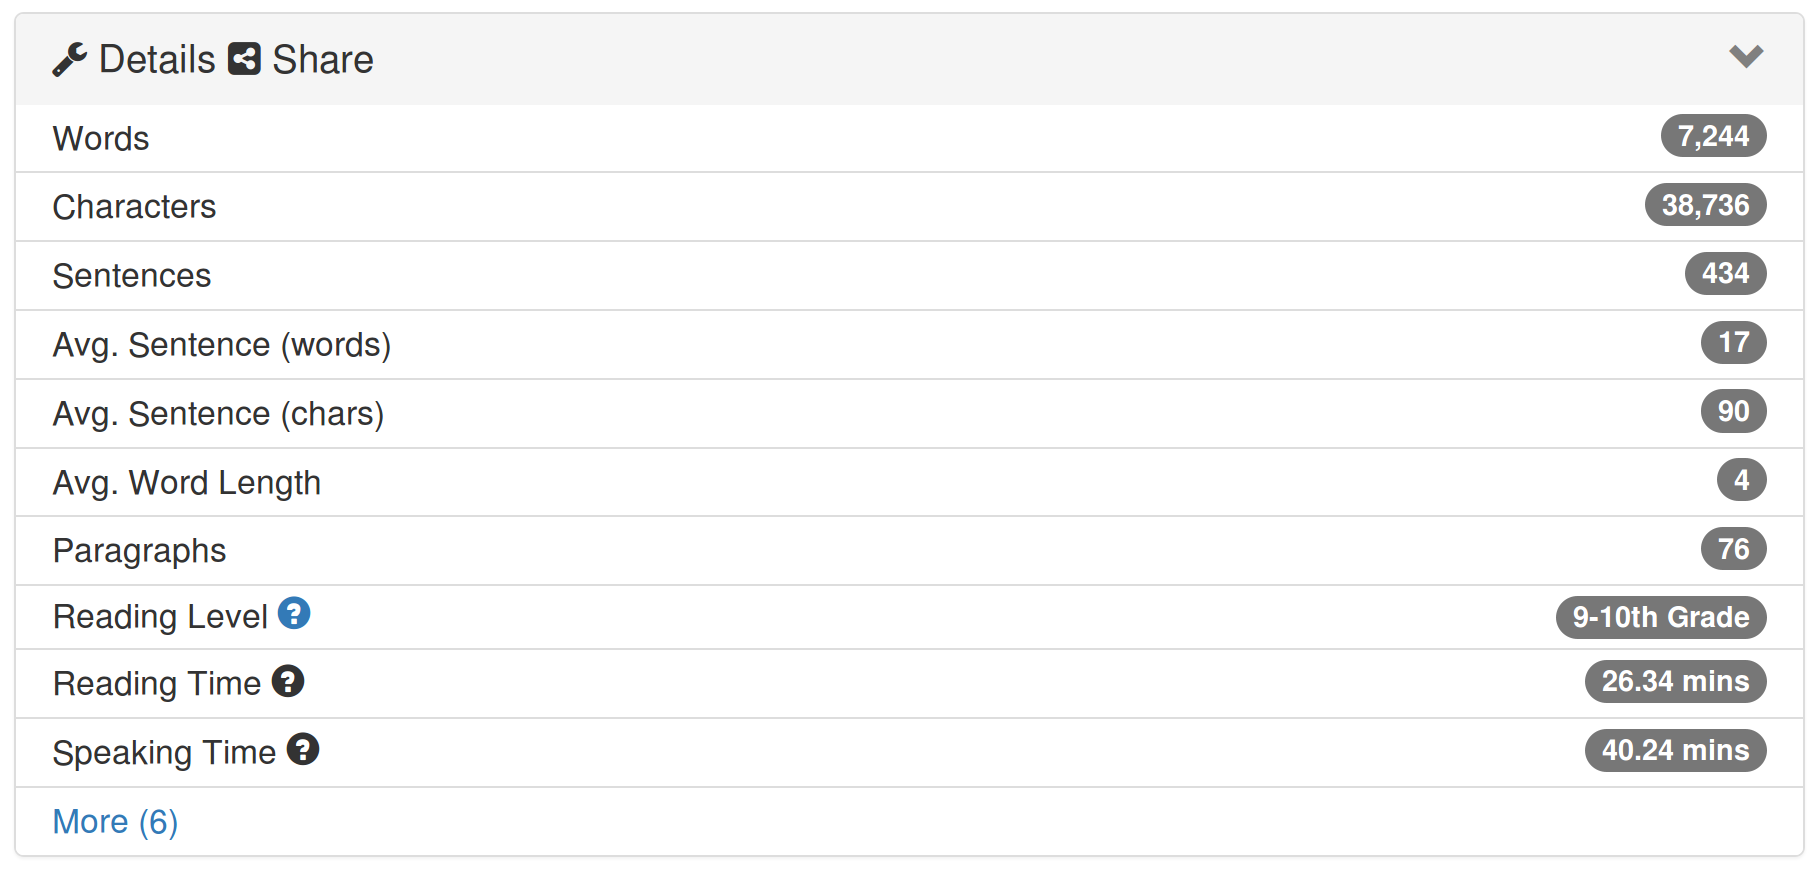1820x874 pixels.
Task: Click the 9-10th Grade badge
Action: click(x=1661, y=617)
